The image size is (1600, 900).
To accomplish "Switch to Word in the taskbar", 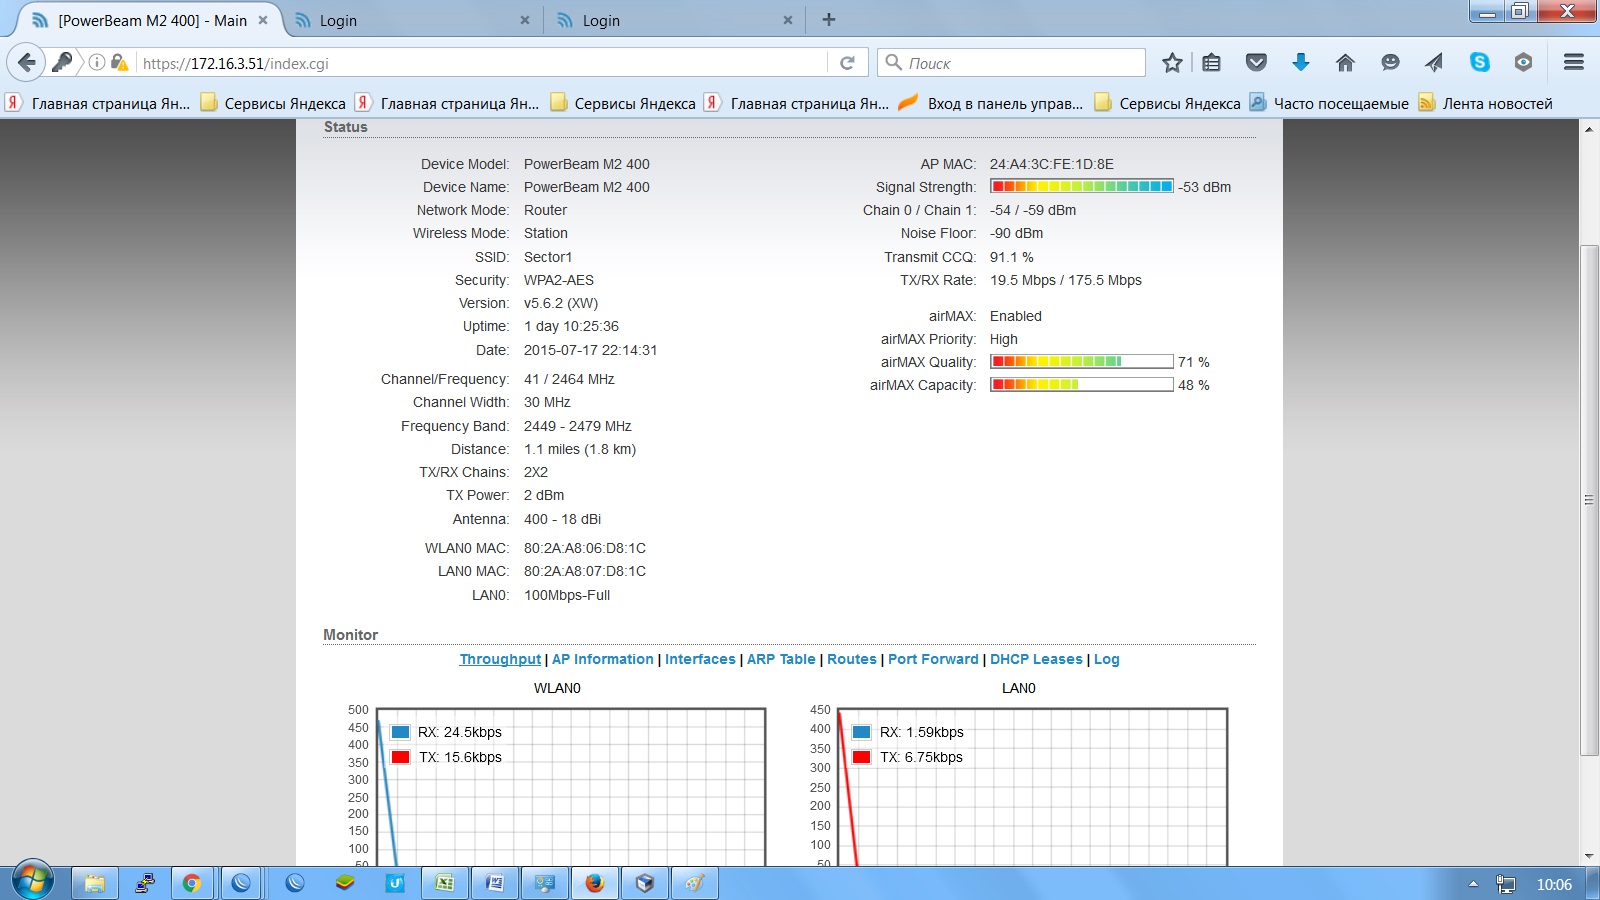I will point(494,883).
